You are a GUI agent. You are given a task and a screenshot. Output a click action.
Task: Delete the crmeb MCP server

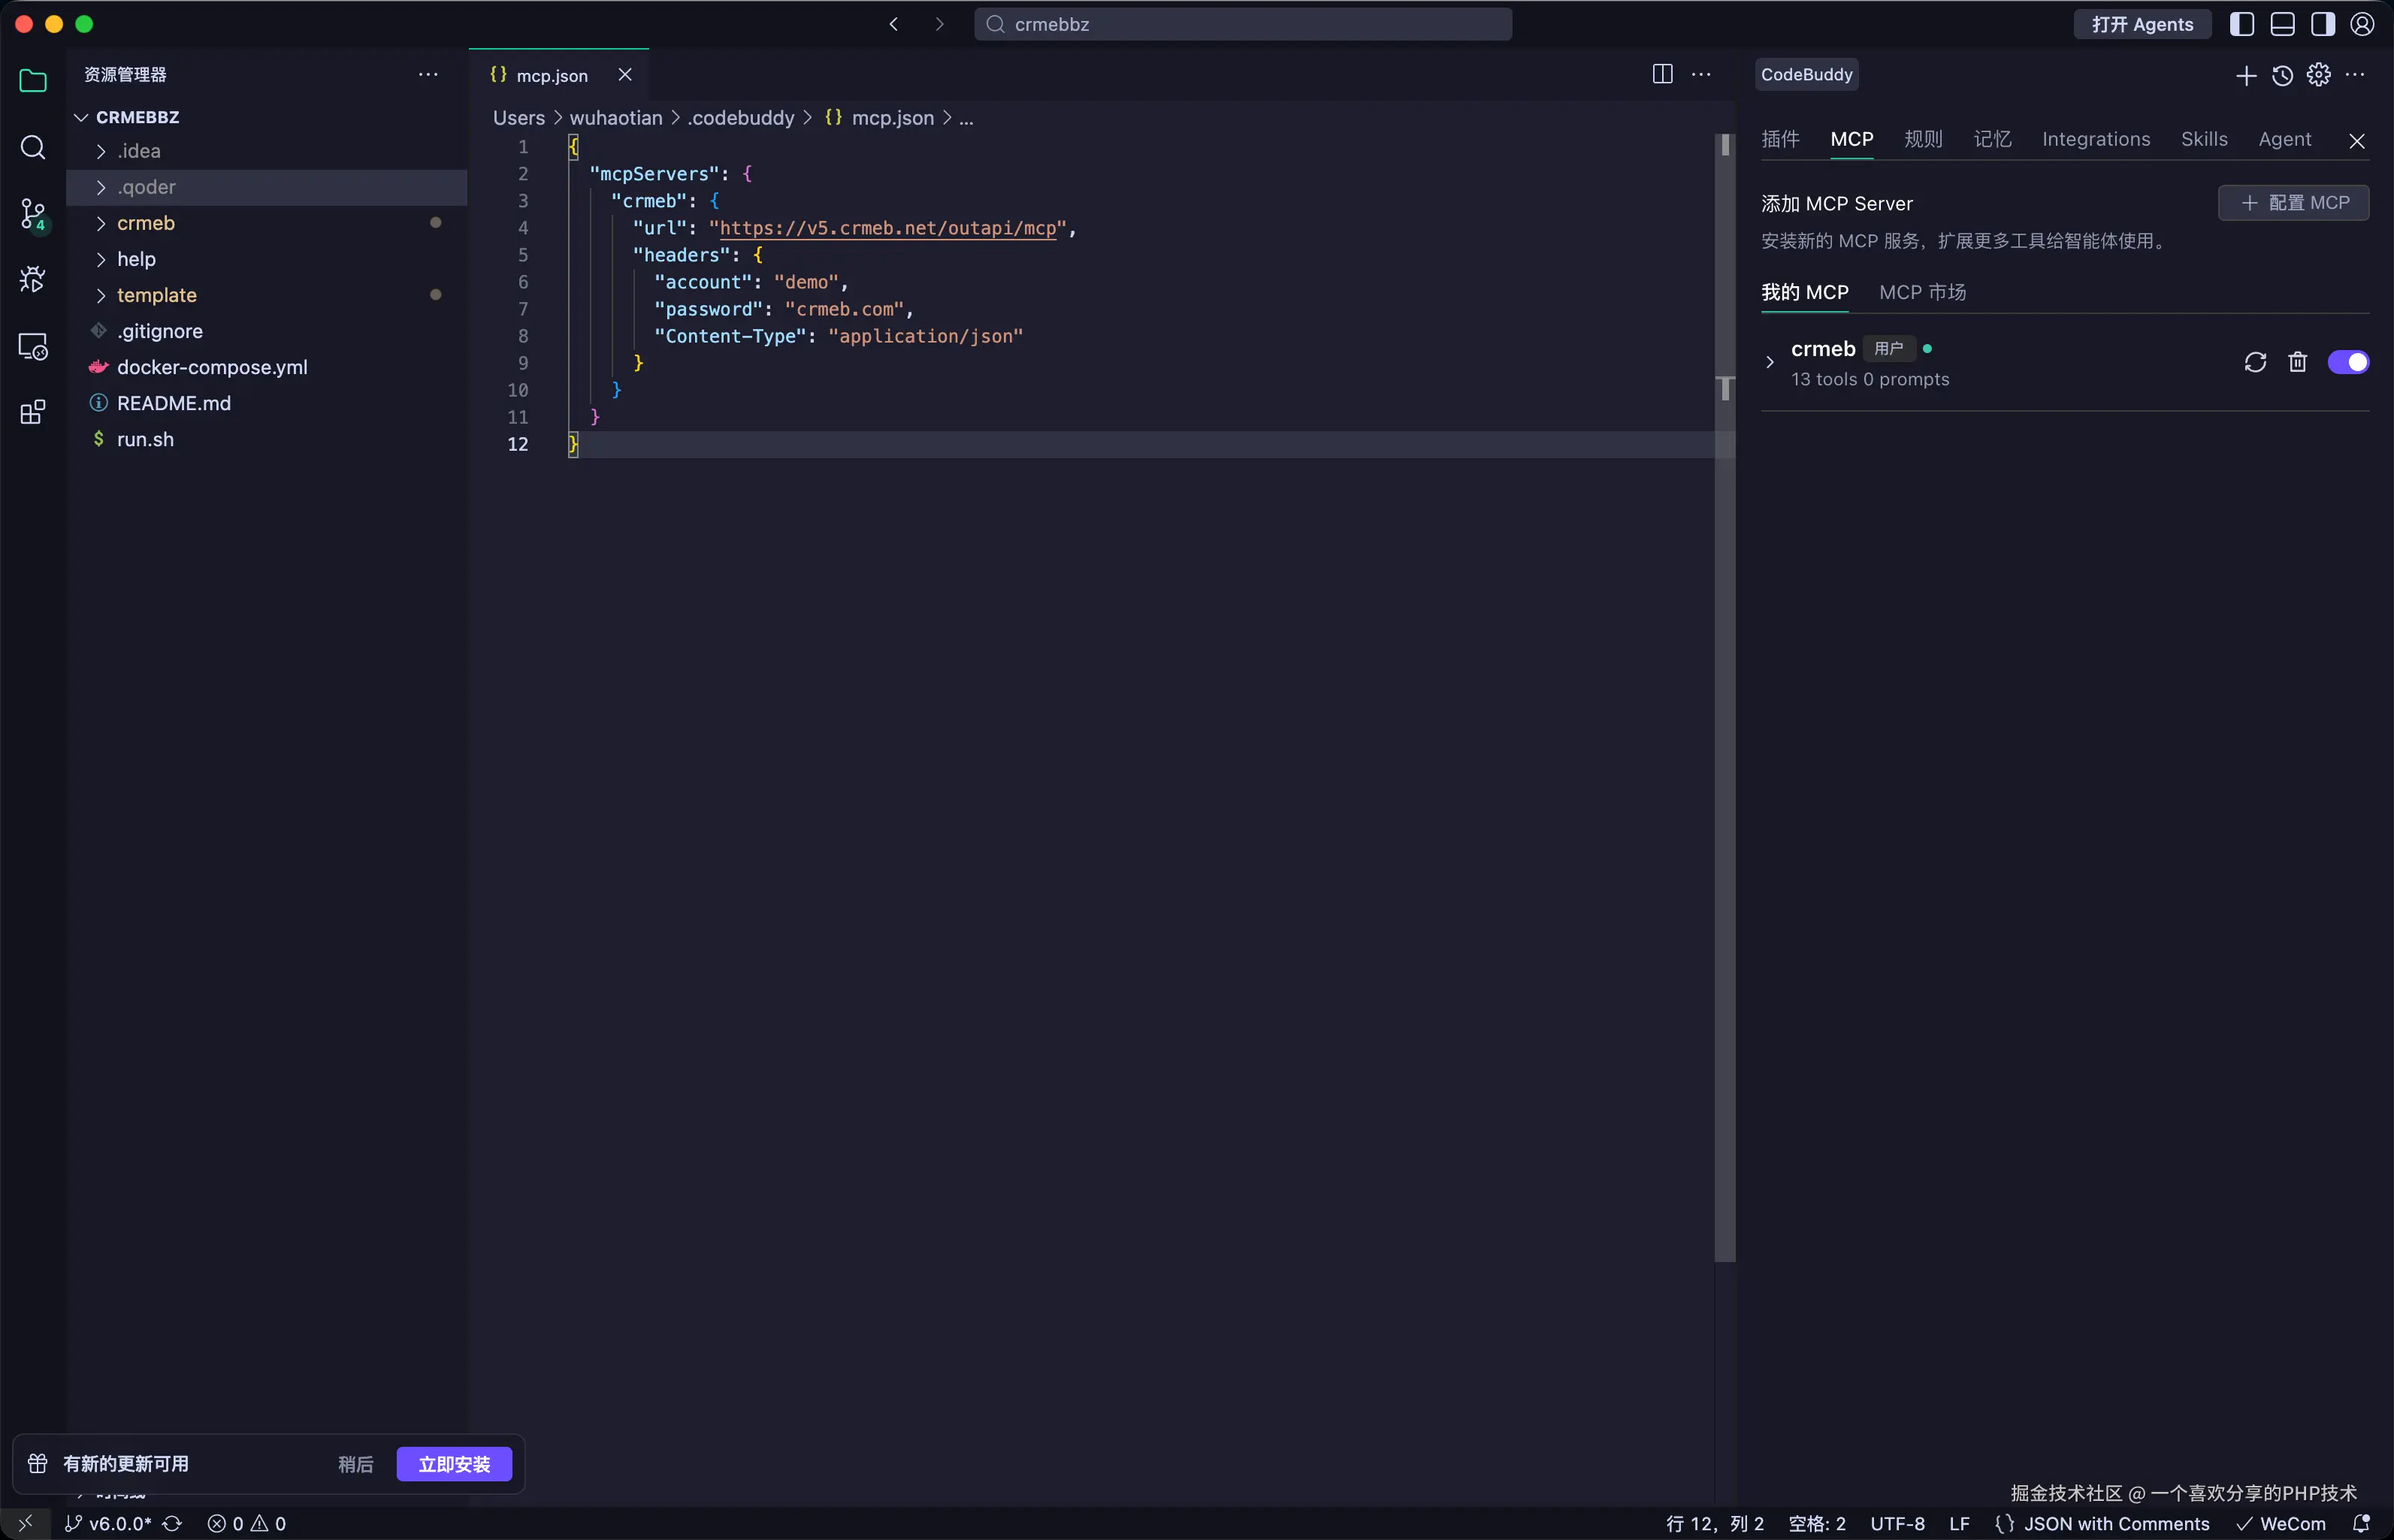pyautogui.click(x=2297, y=362)
